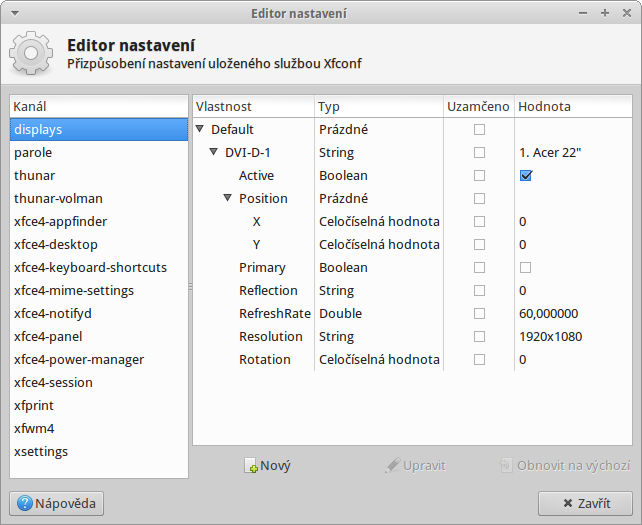Click the help question mark icon
Viewport: 642px width, 525px height.
tap(25, 503)
